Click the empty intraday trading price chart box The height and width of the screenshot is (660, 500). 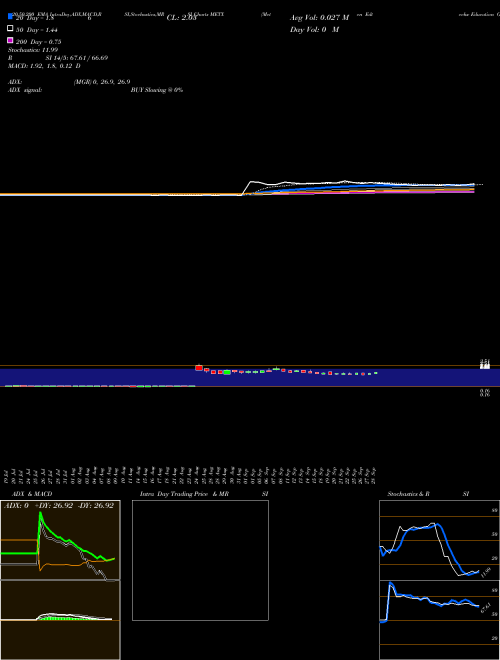[200, 560]
